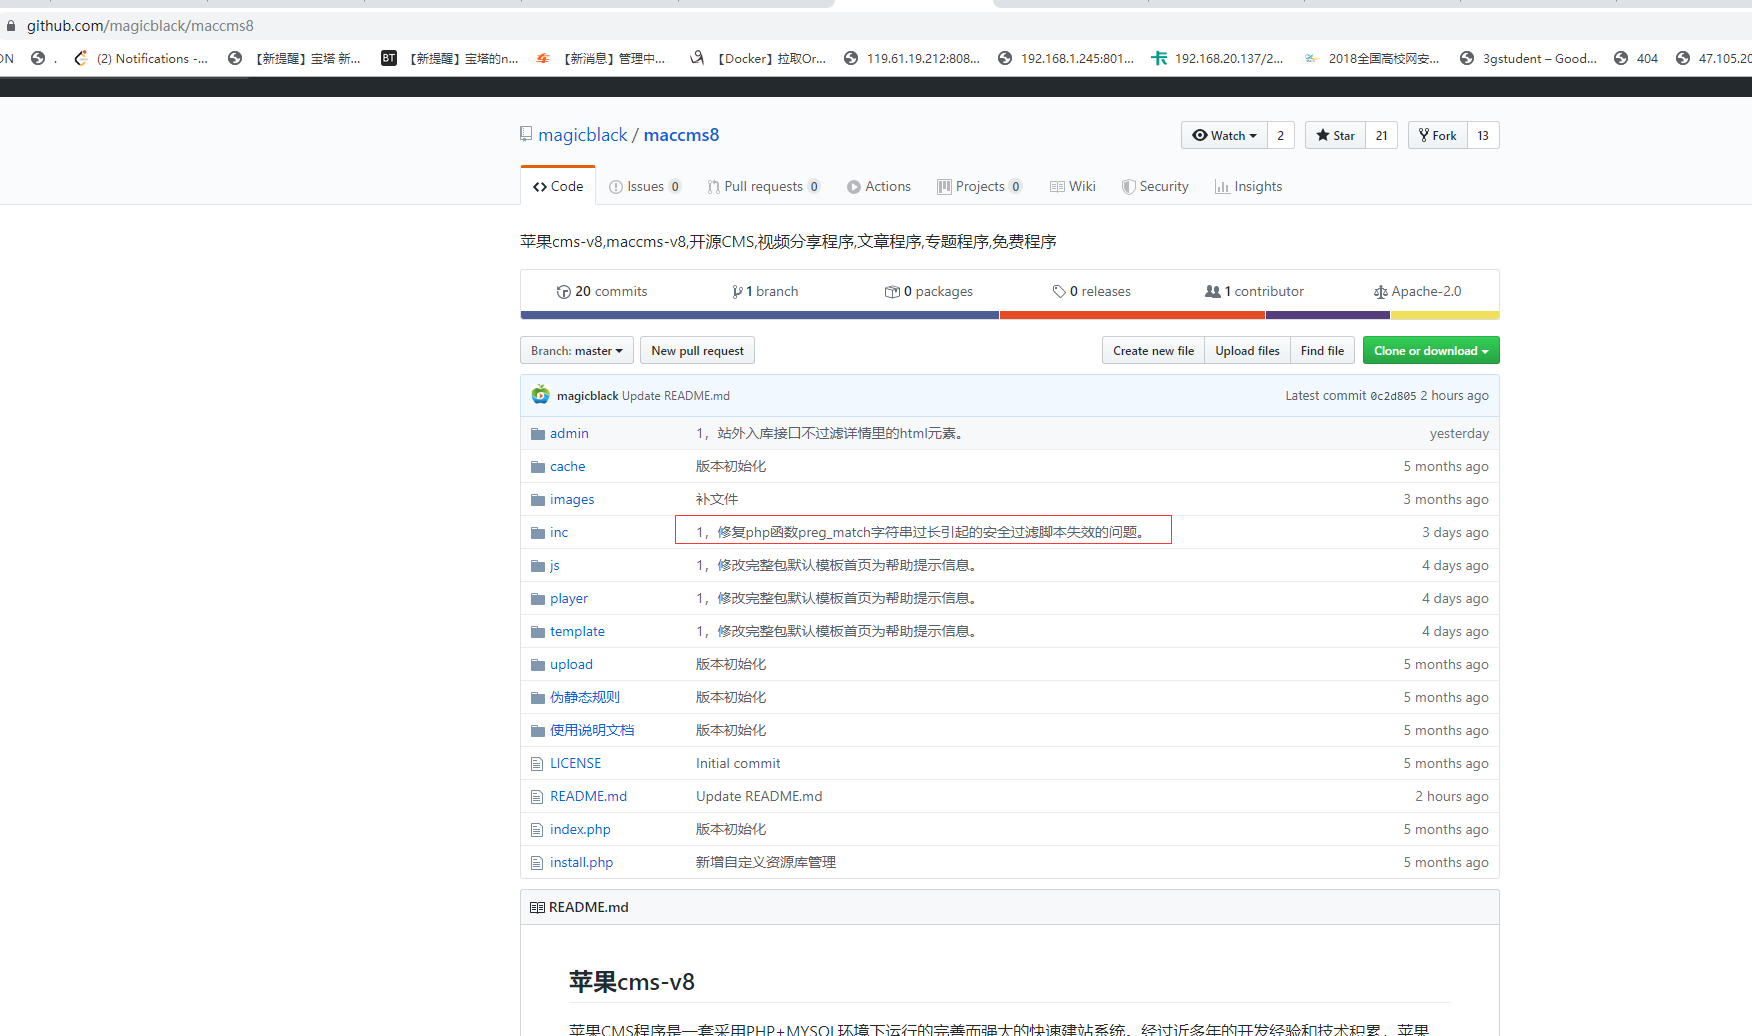This screenshot has width=1752, height=1036.
Task: Open the 使用说明文档 folder
Action: tap(592, 731)
